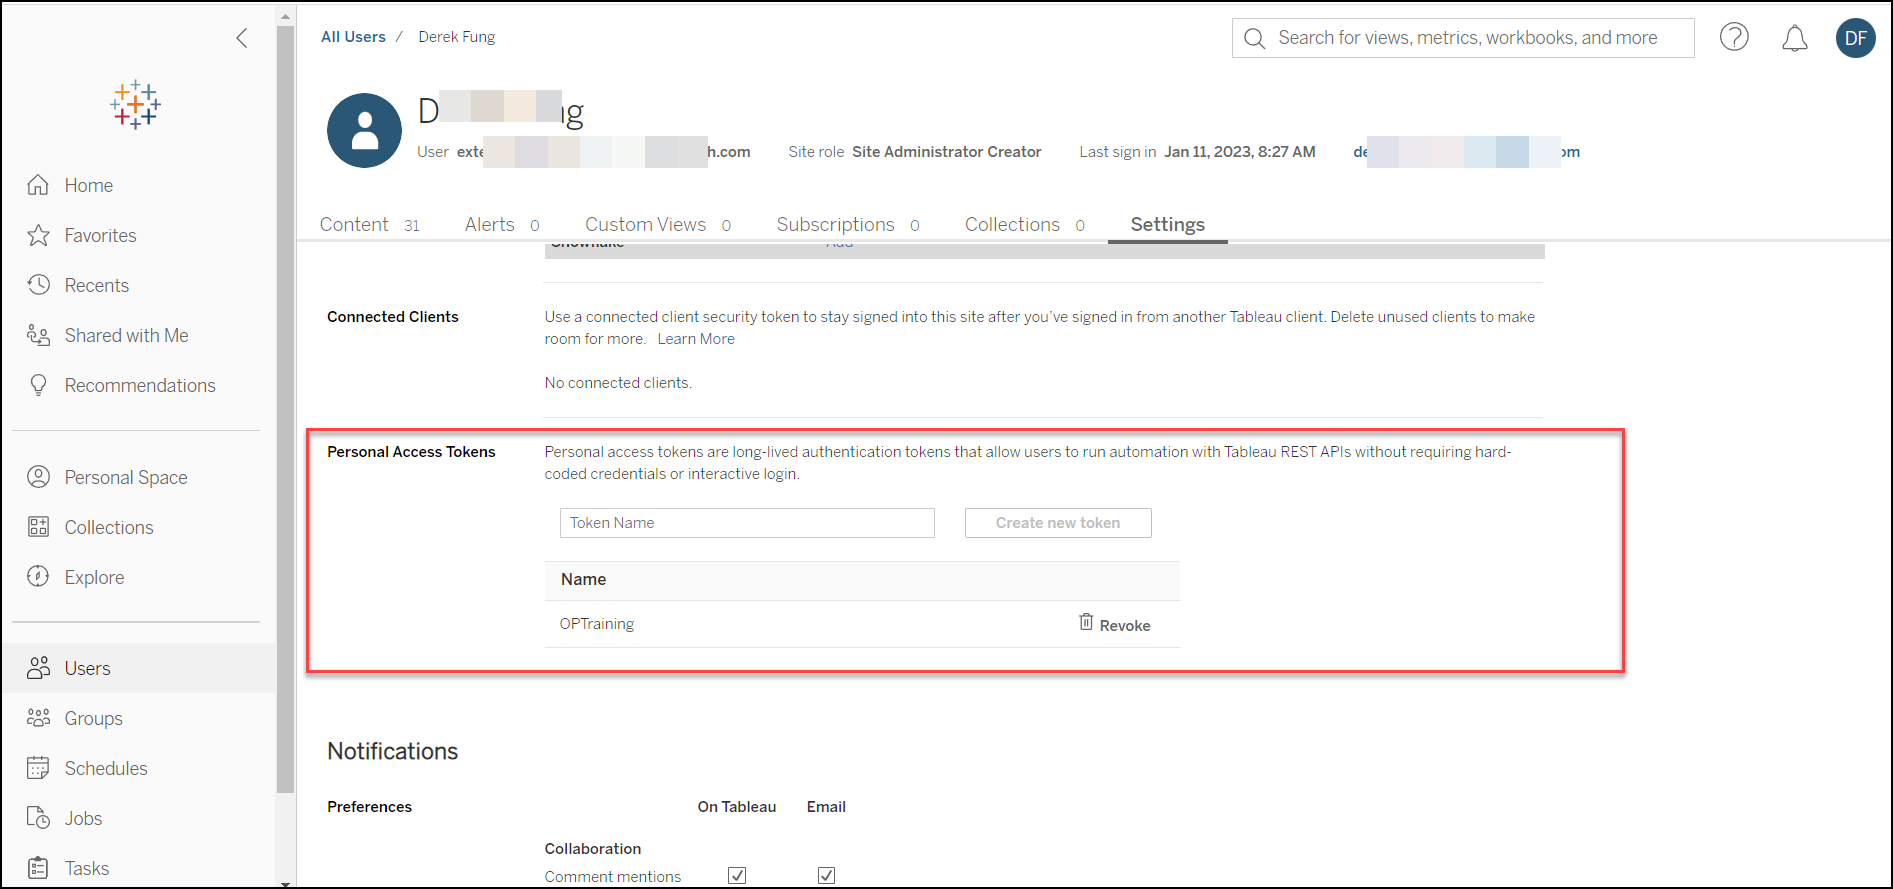This screenshot has width=1893, height=889.
Task: Select Users in sidebar
Action: point(138,668)
